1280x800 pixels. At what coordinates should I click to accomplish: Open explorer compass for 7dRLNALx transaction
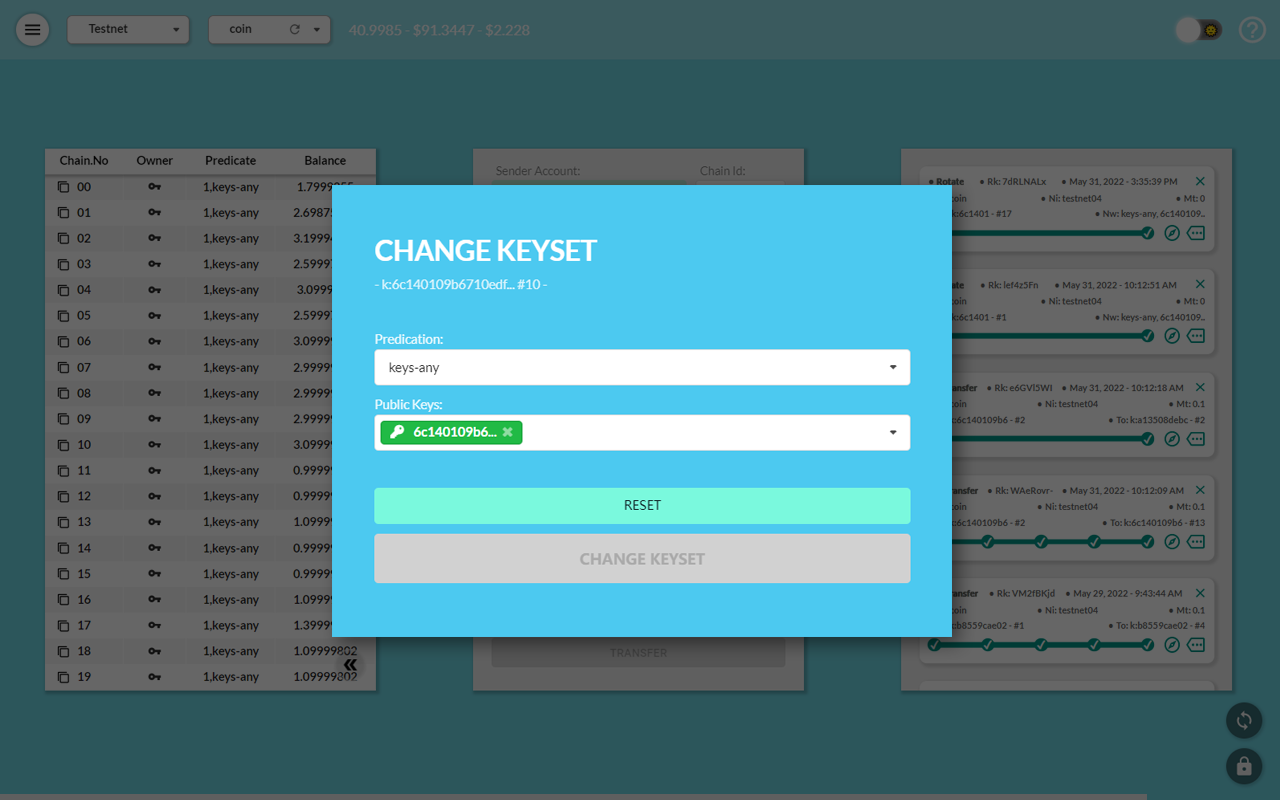pyautogui.click(x=1173, y=233)
